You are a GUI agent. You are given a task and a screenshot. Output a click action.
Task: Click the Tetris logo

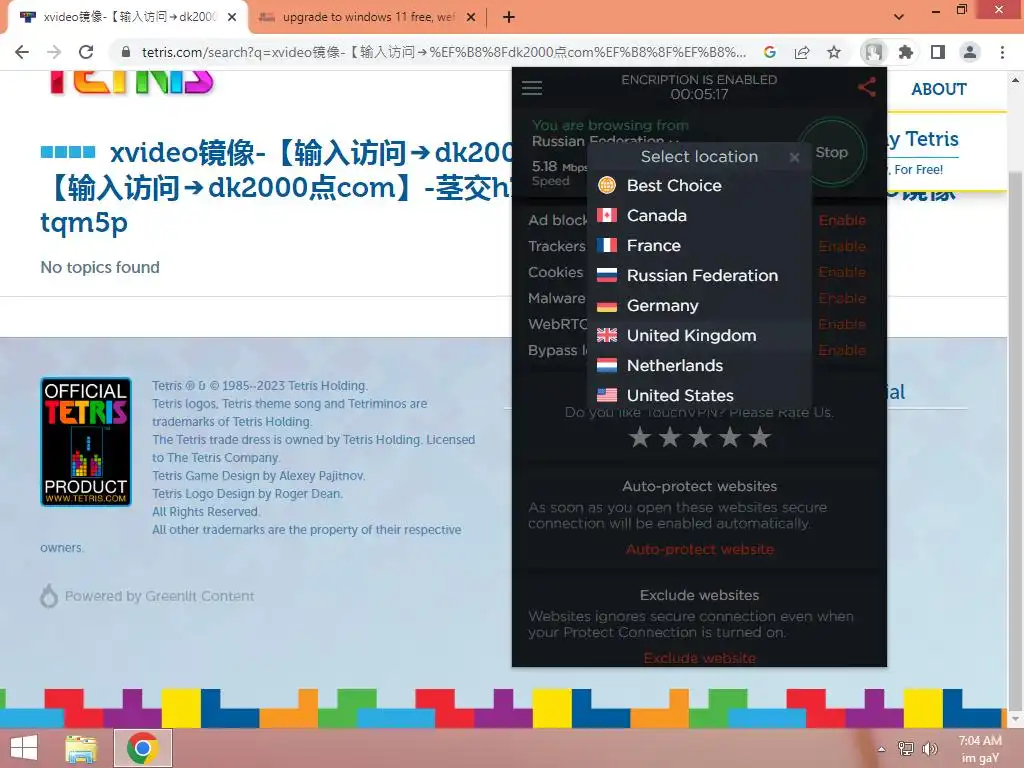(131, 82)
